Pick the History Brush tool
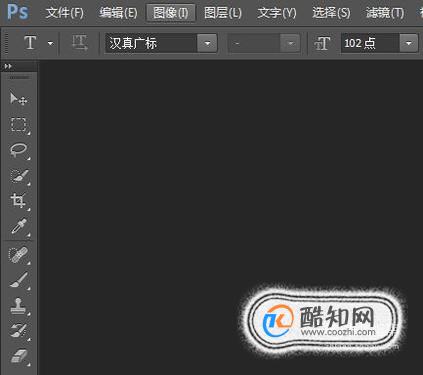423x375 pixels. tap(18, 331)
